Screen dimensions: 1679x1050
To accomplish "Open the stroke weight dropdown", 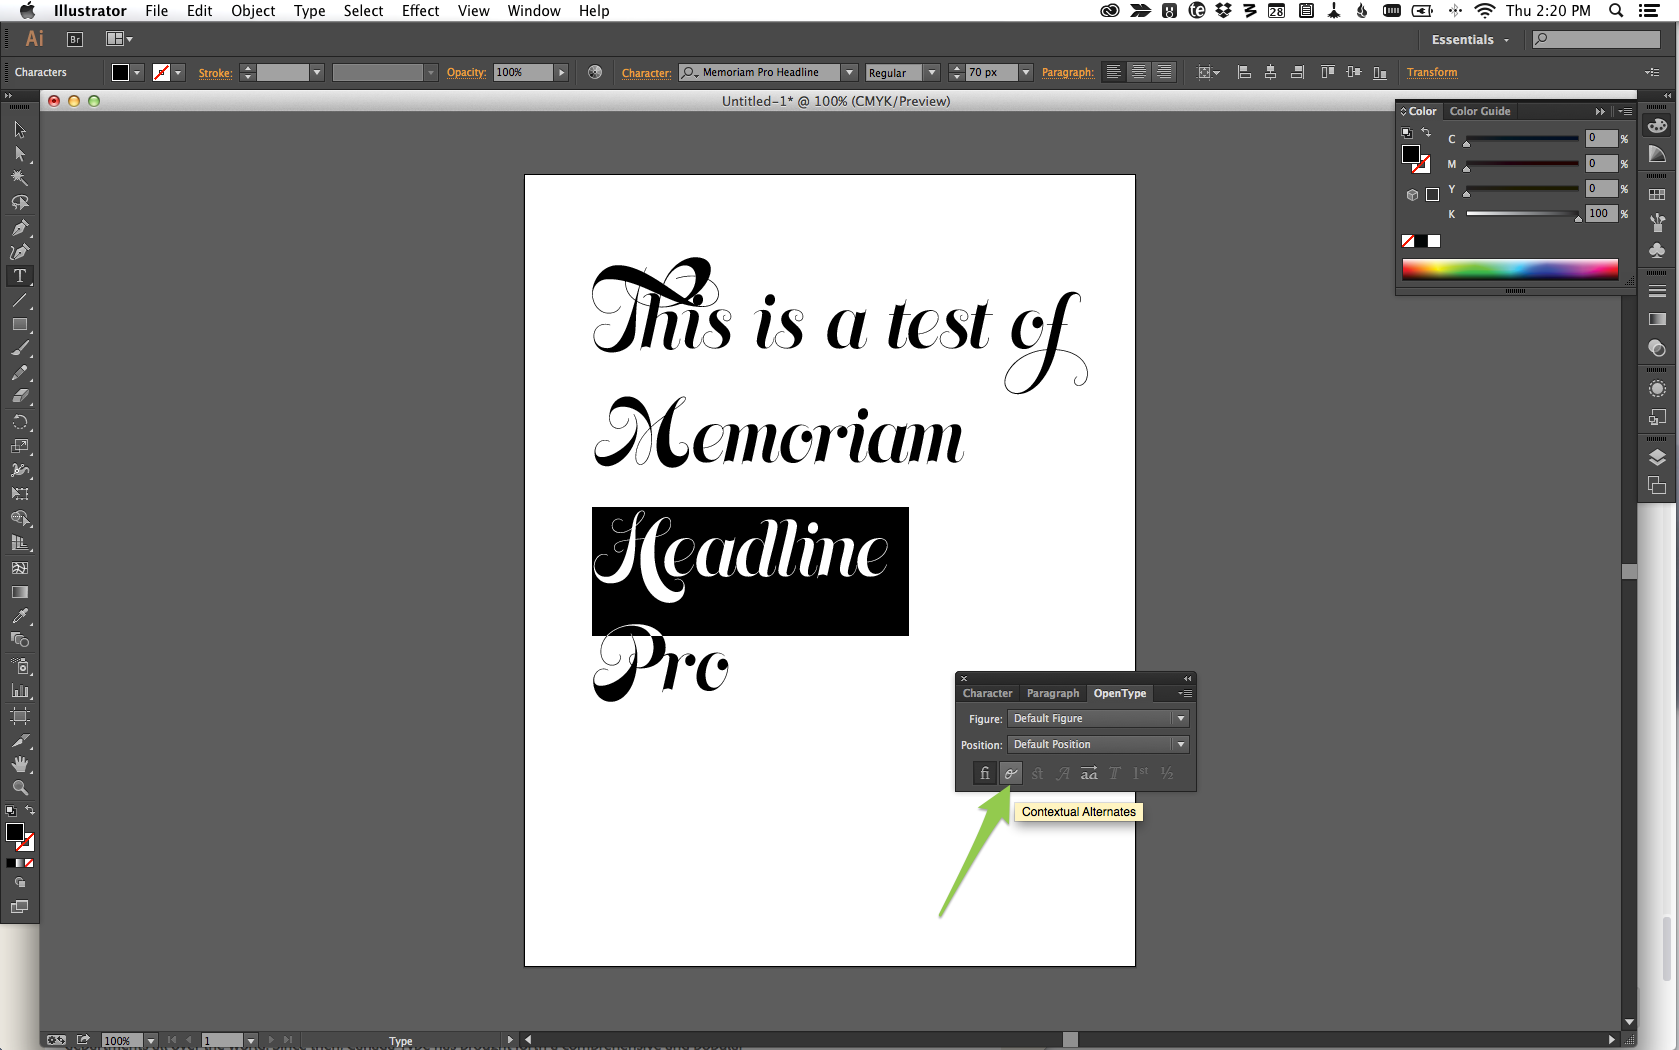I will point(317,72).
